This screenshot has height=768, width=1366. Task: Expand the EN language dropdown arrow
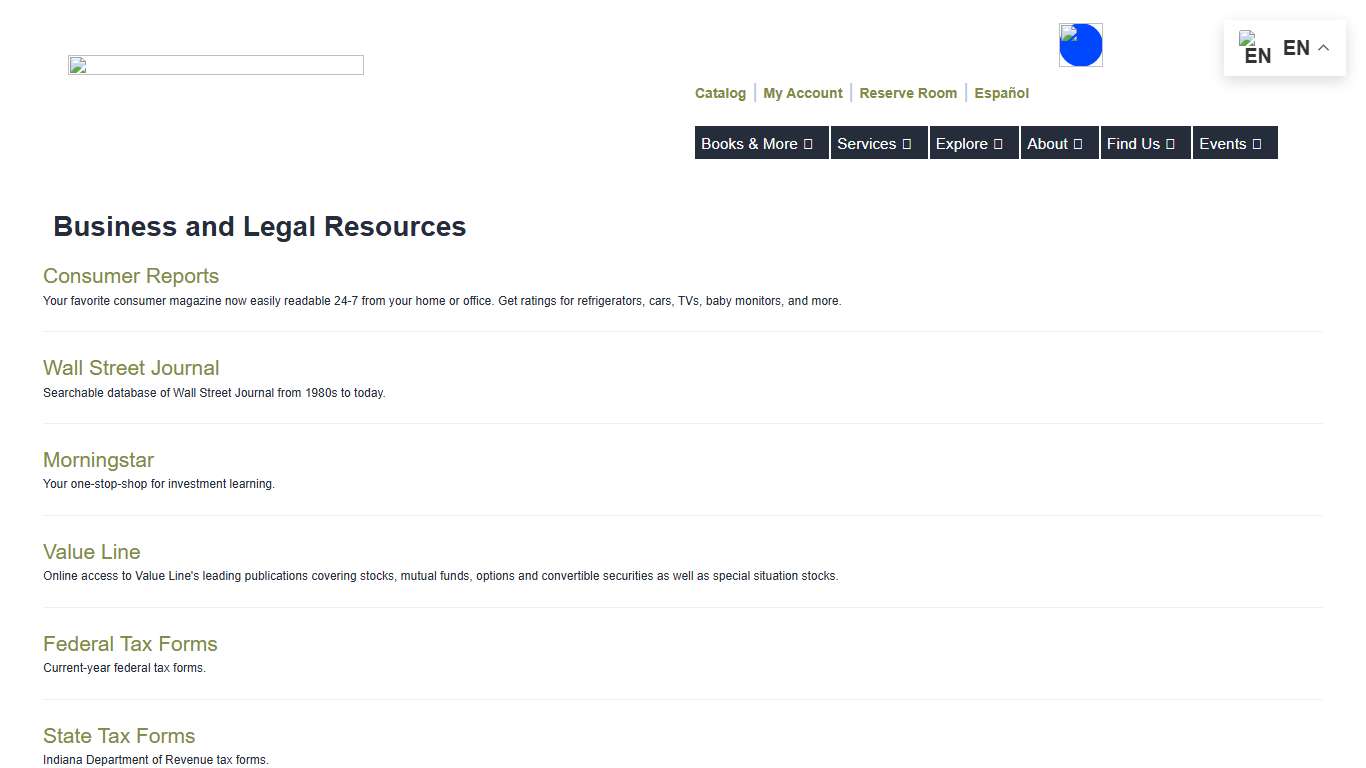[x=1323, y=48]
